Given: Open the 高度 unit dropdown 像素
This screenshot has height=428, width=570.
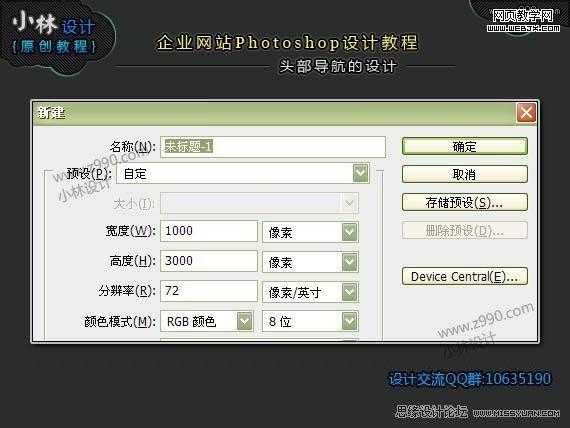Looking at the screenshot, I should pos(310,262).
